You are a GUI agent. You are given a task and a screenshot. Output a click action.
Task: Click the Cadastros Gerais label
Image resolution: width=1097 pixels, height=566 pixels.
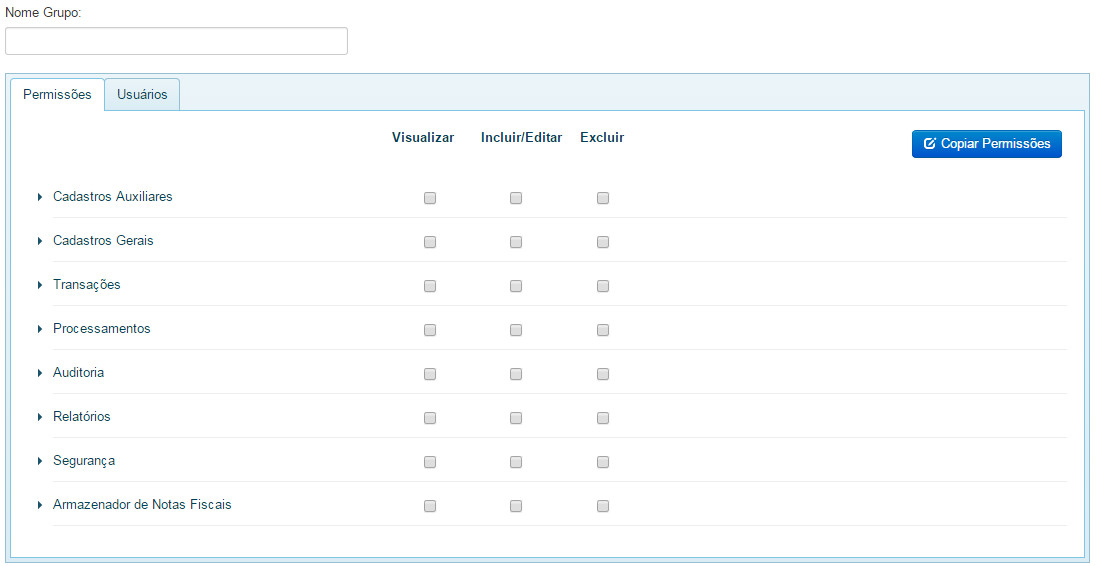(104, 241)
